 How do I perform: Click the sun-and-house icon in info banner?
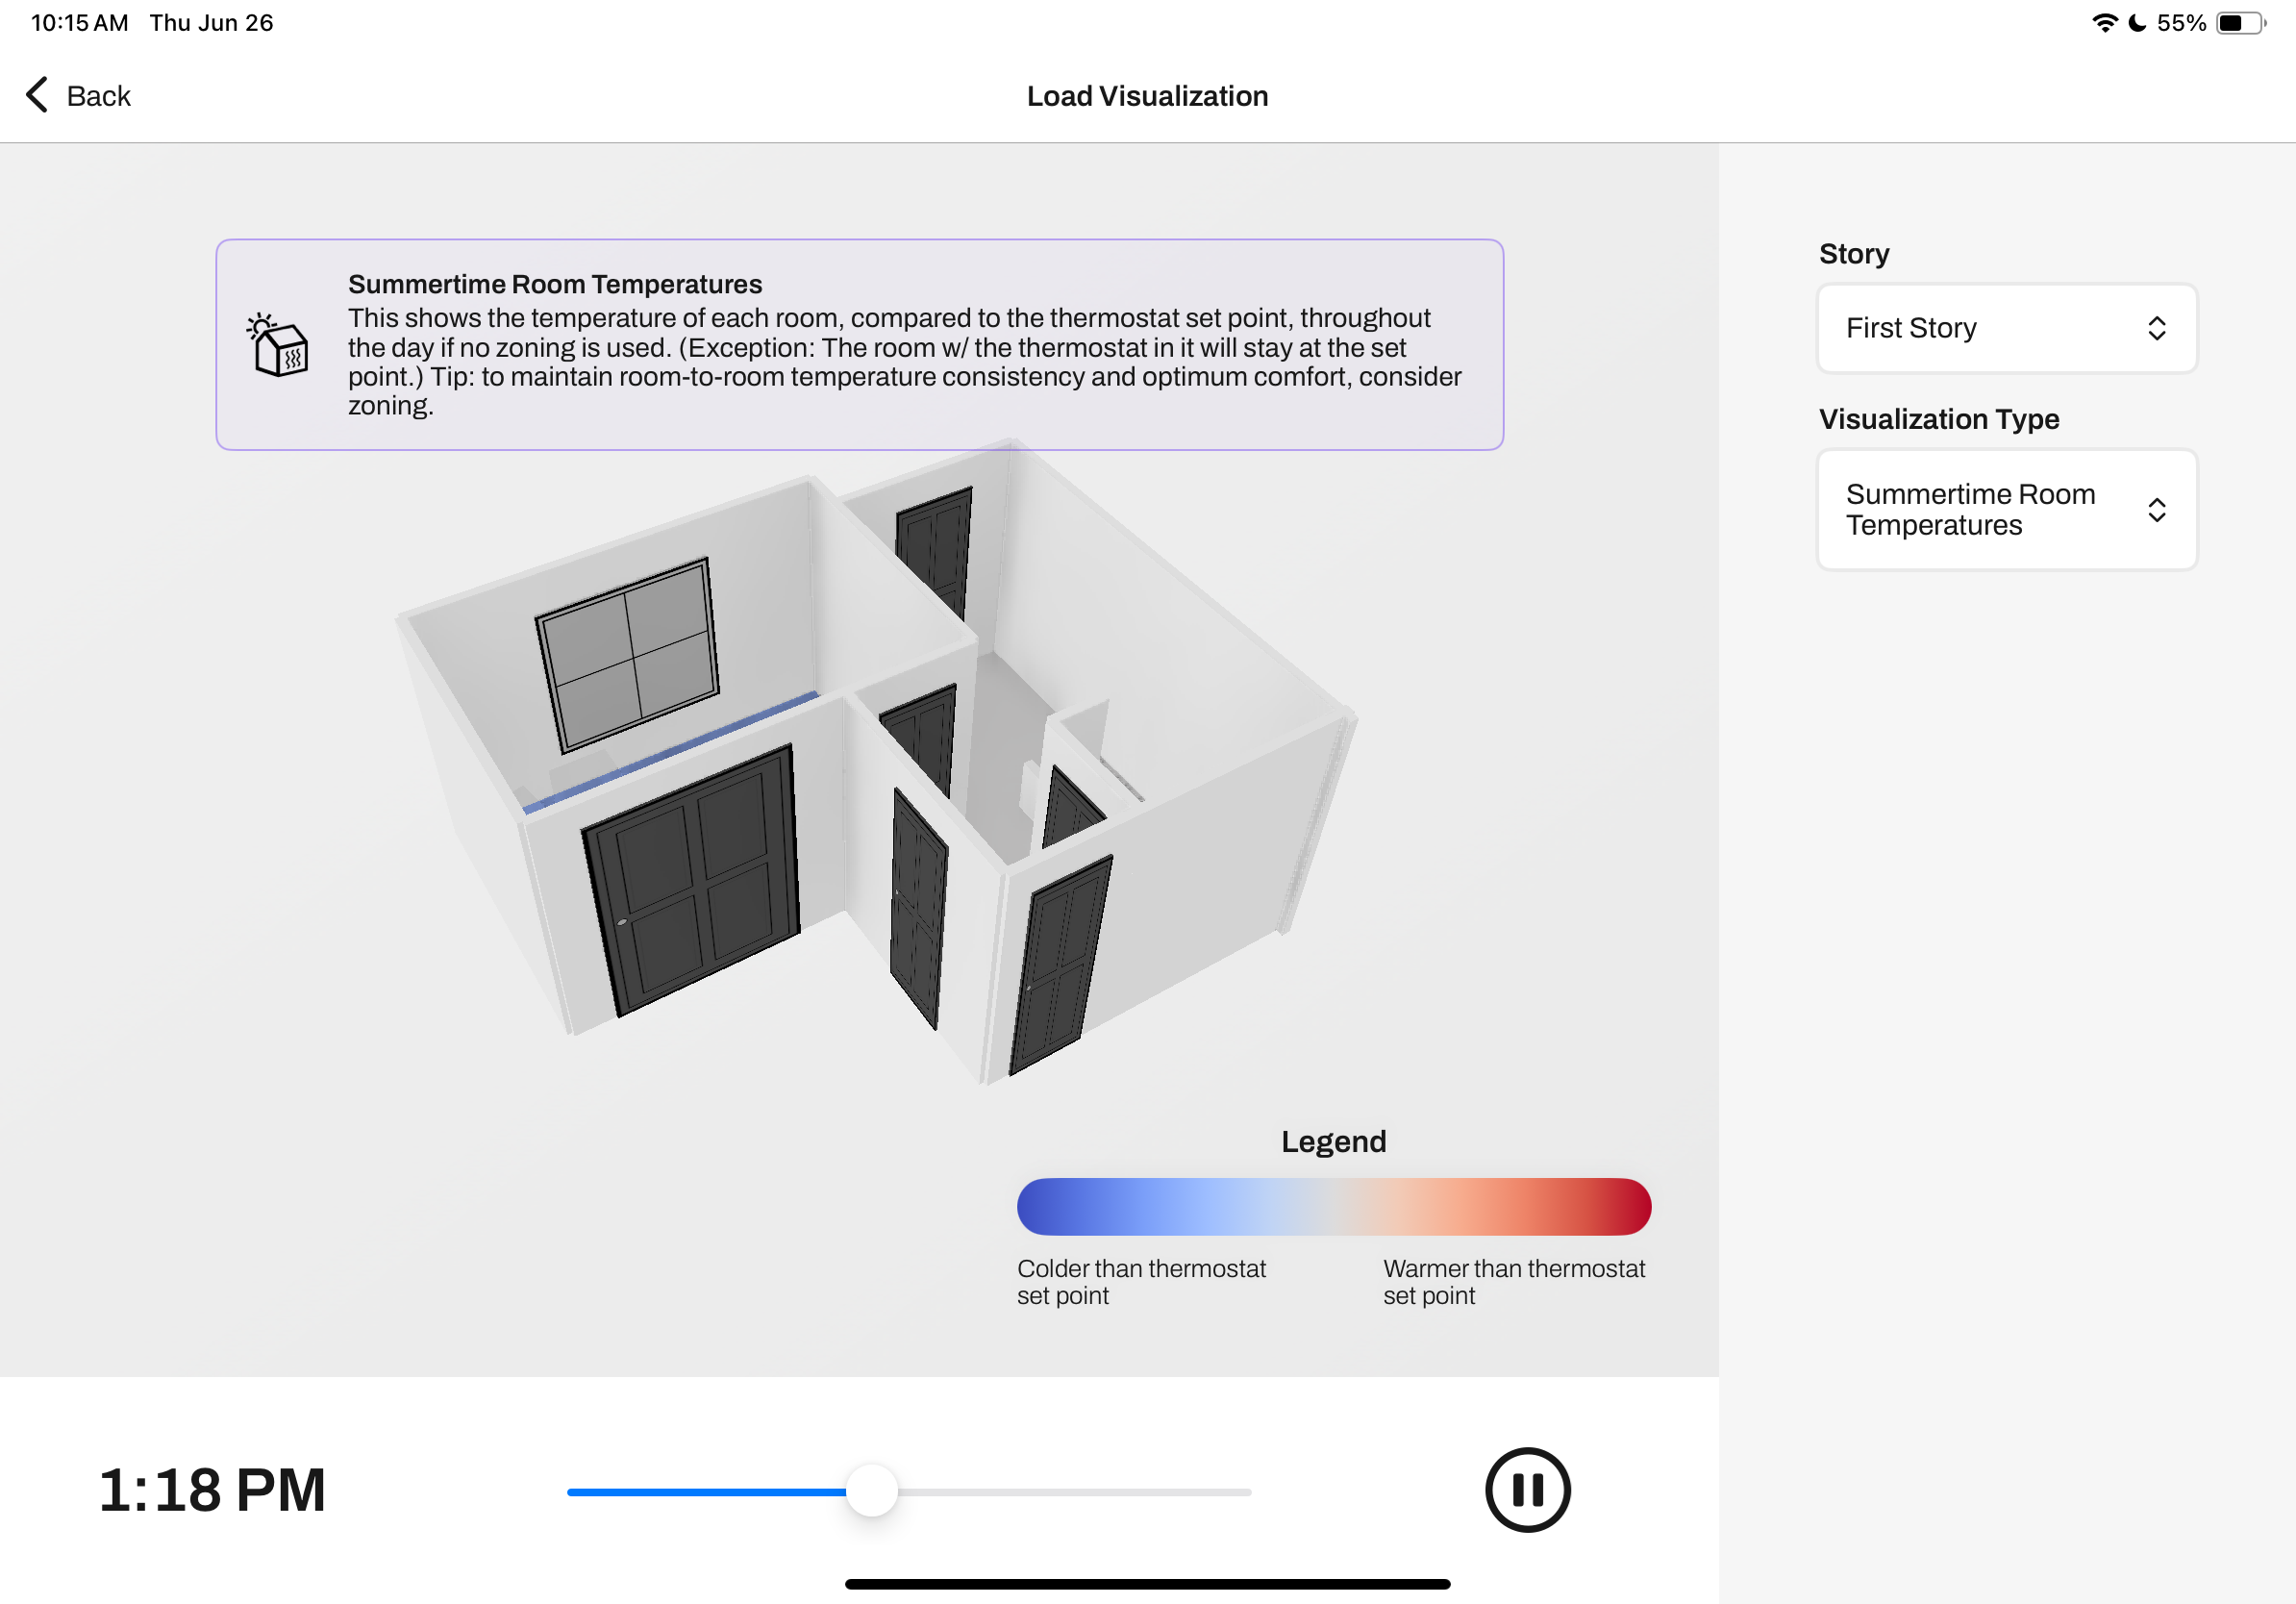pyautogui.click(x=278, y=345)
